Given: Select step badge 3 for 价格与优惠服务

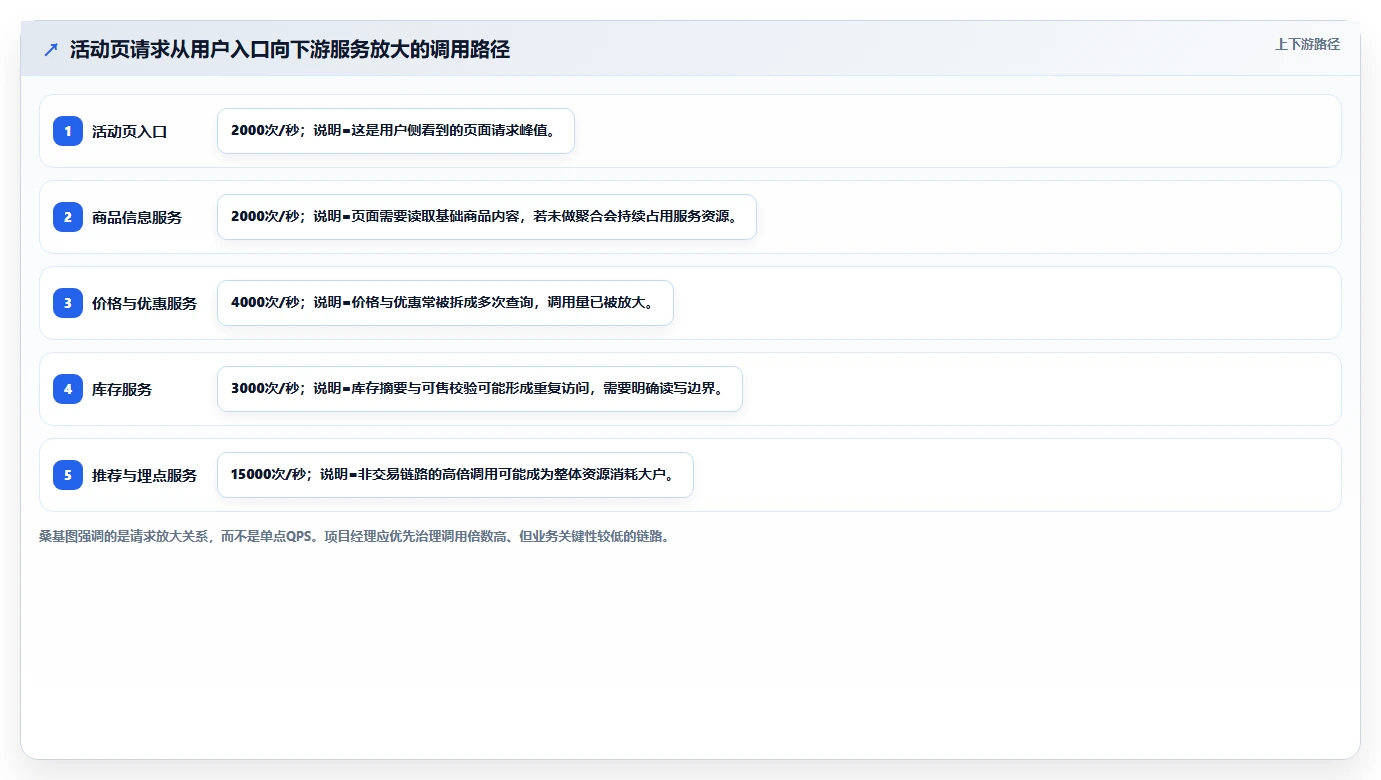Looking at the screenshot, I should point(68,303).
